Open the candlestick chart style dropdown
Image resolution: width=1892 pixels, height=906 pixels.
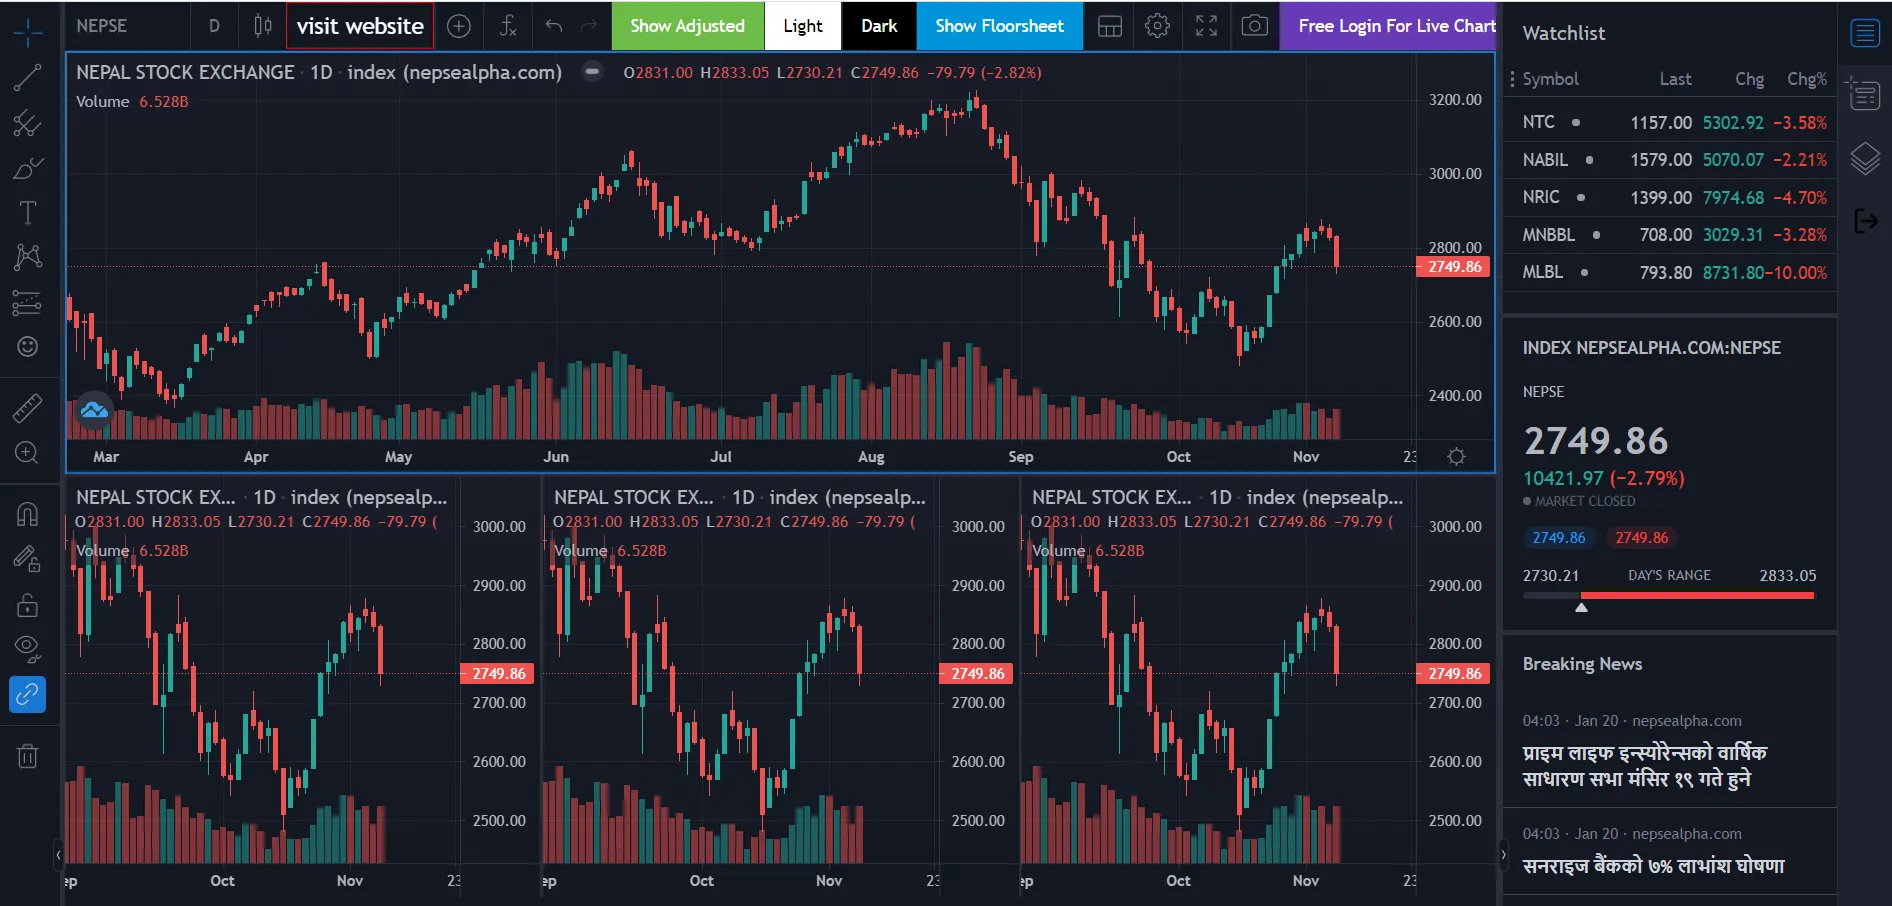pos(262,26)
